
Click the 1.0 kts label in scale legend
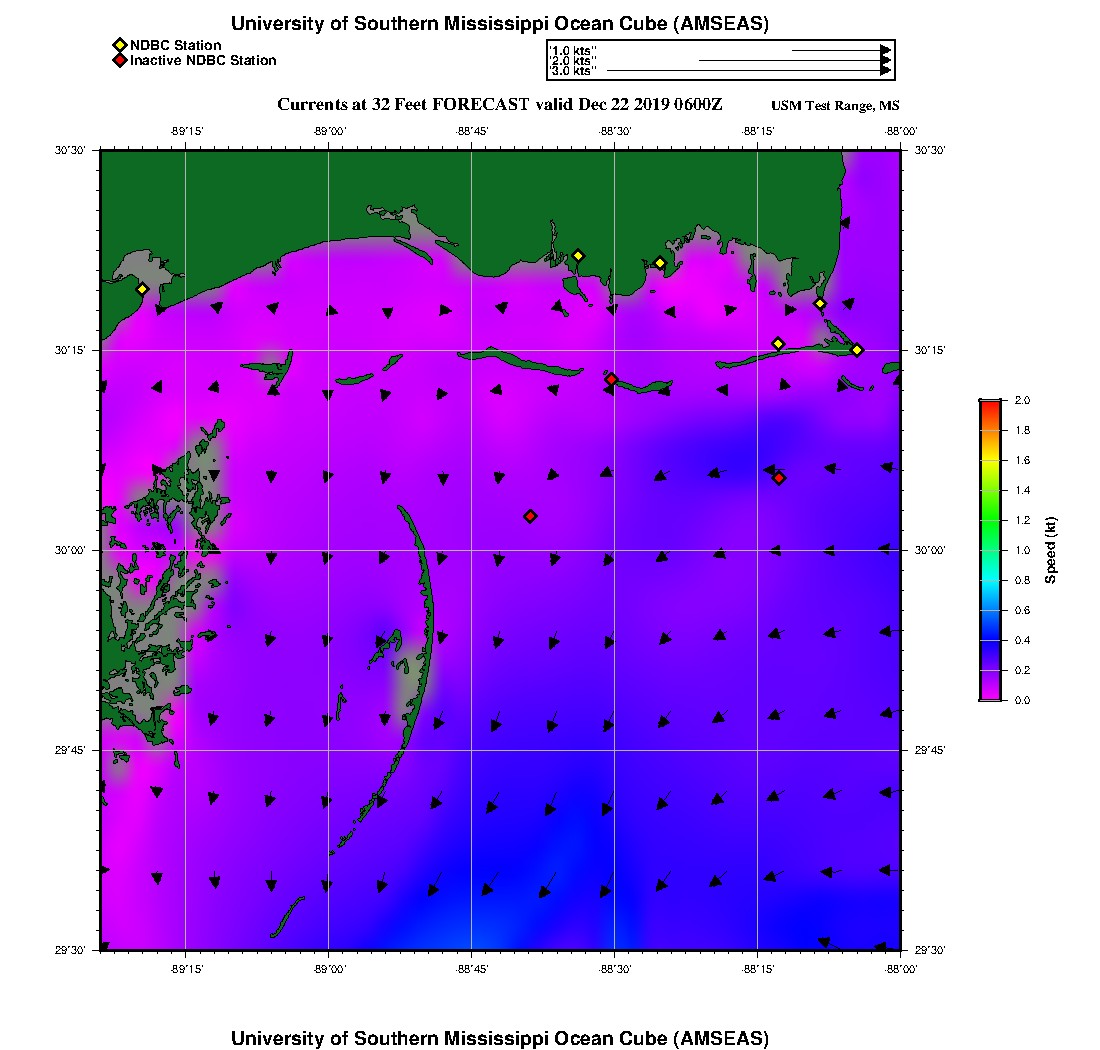pyautogui.click(x=573, y=50)
